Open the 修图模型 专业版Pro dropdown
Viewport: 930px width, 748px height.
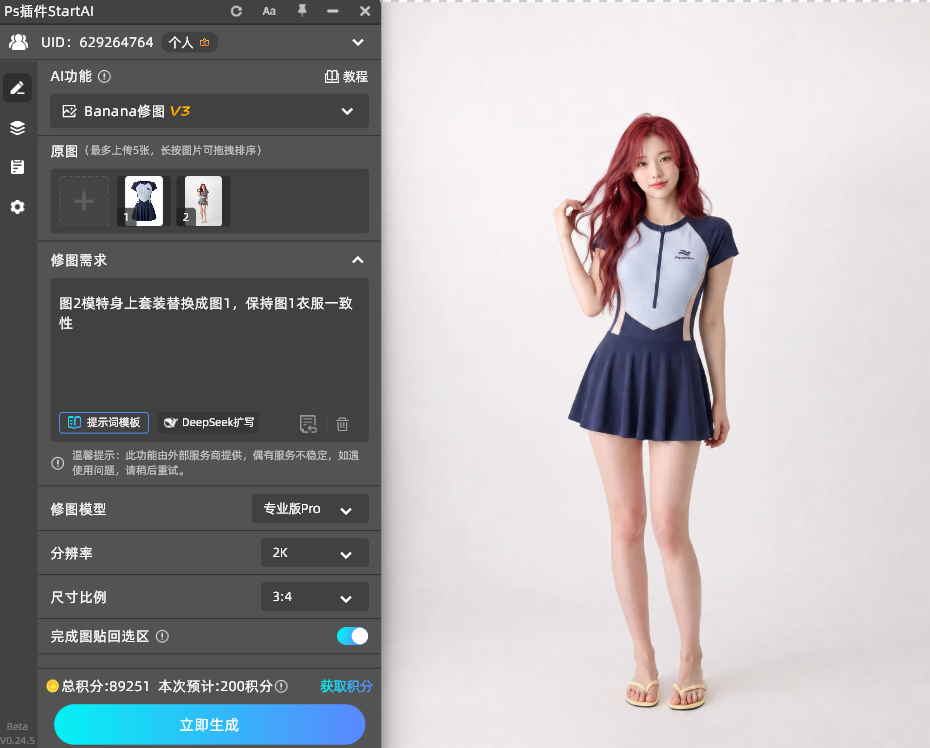(x=310, y=509)
